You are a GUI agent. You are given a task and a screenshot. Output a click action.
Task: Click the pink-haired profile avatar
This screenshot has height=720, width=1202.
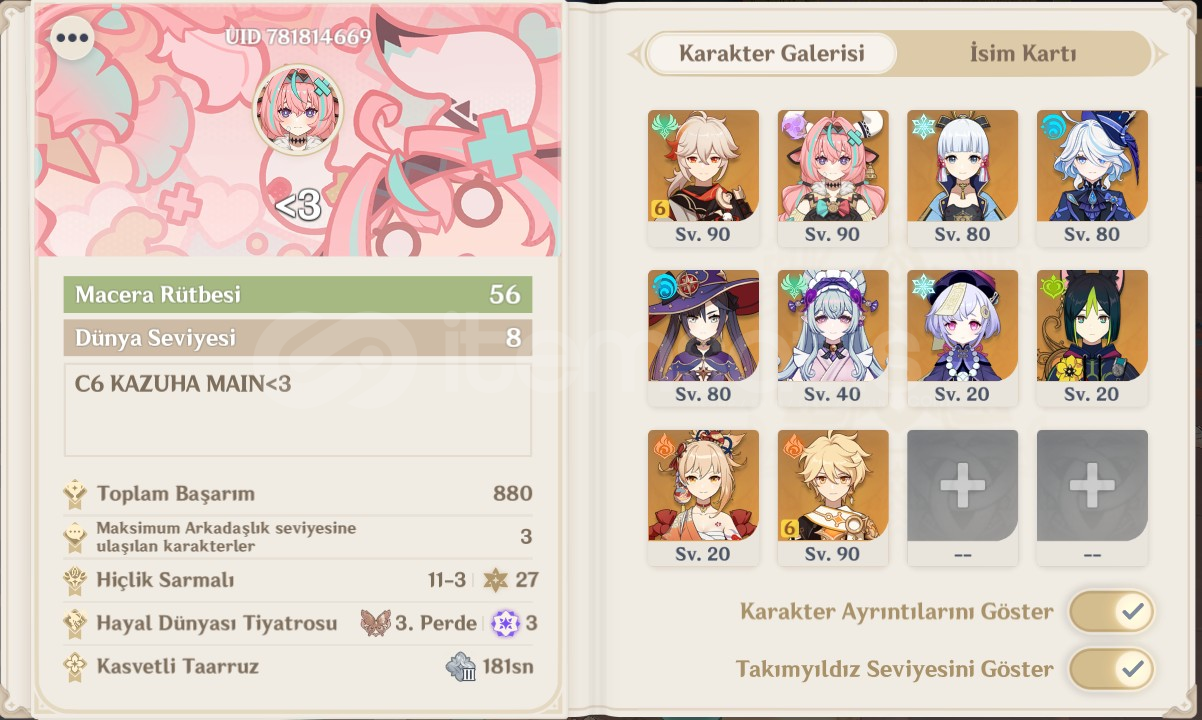298,109
